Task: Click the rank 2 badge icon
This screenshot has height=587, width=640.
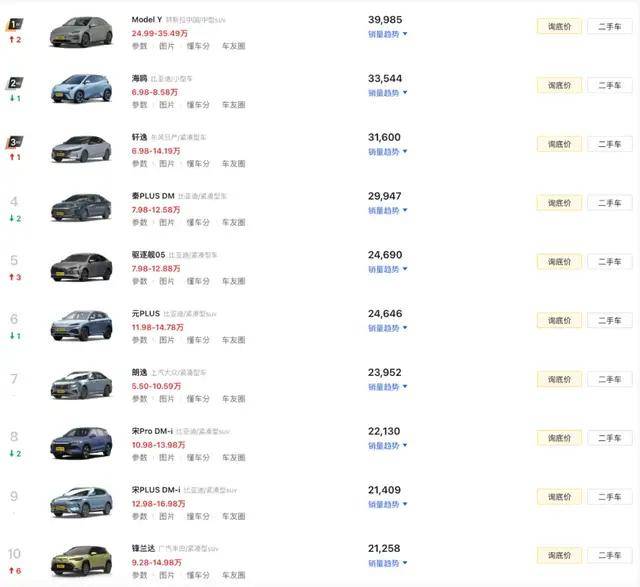Action: [14, 83]
